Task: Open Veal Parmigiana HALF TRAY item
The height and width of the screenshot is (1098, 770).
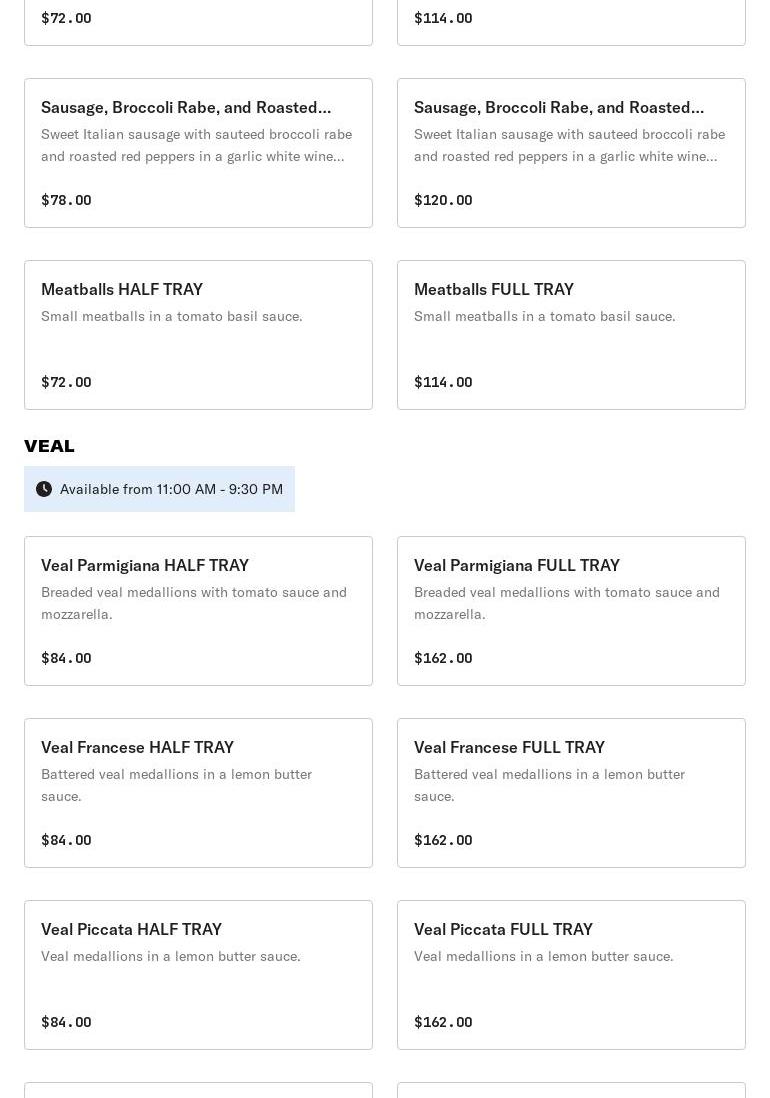Action: (198, 610)
